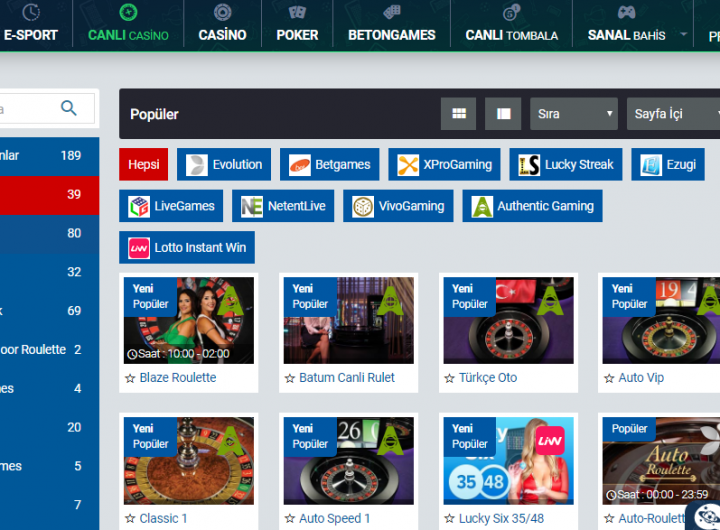Click the Poker cards icon
The image size is (720, 530).
(297, 12)
